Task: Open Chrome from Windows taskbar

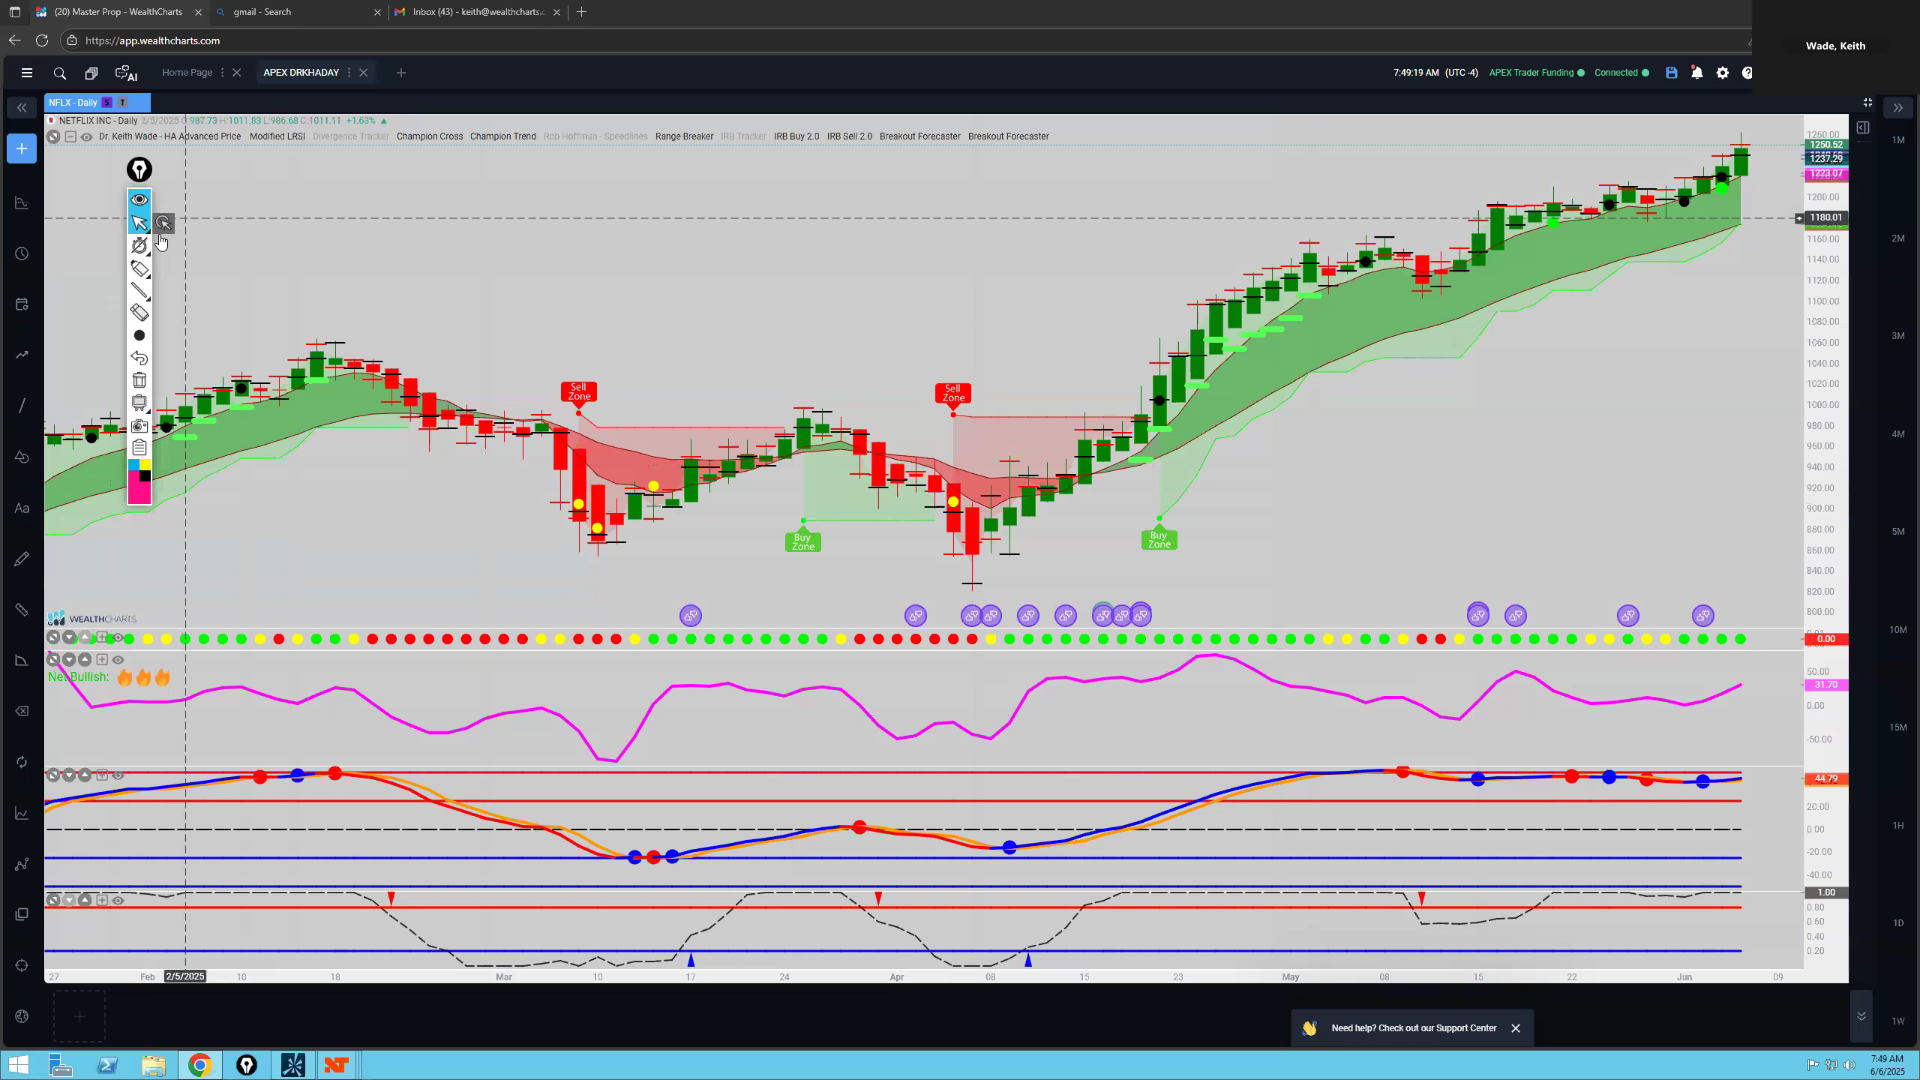Action: pyautogui.click(x=200, y=1065)
